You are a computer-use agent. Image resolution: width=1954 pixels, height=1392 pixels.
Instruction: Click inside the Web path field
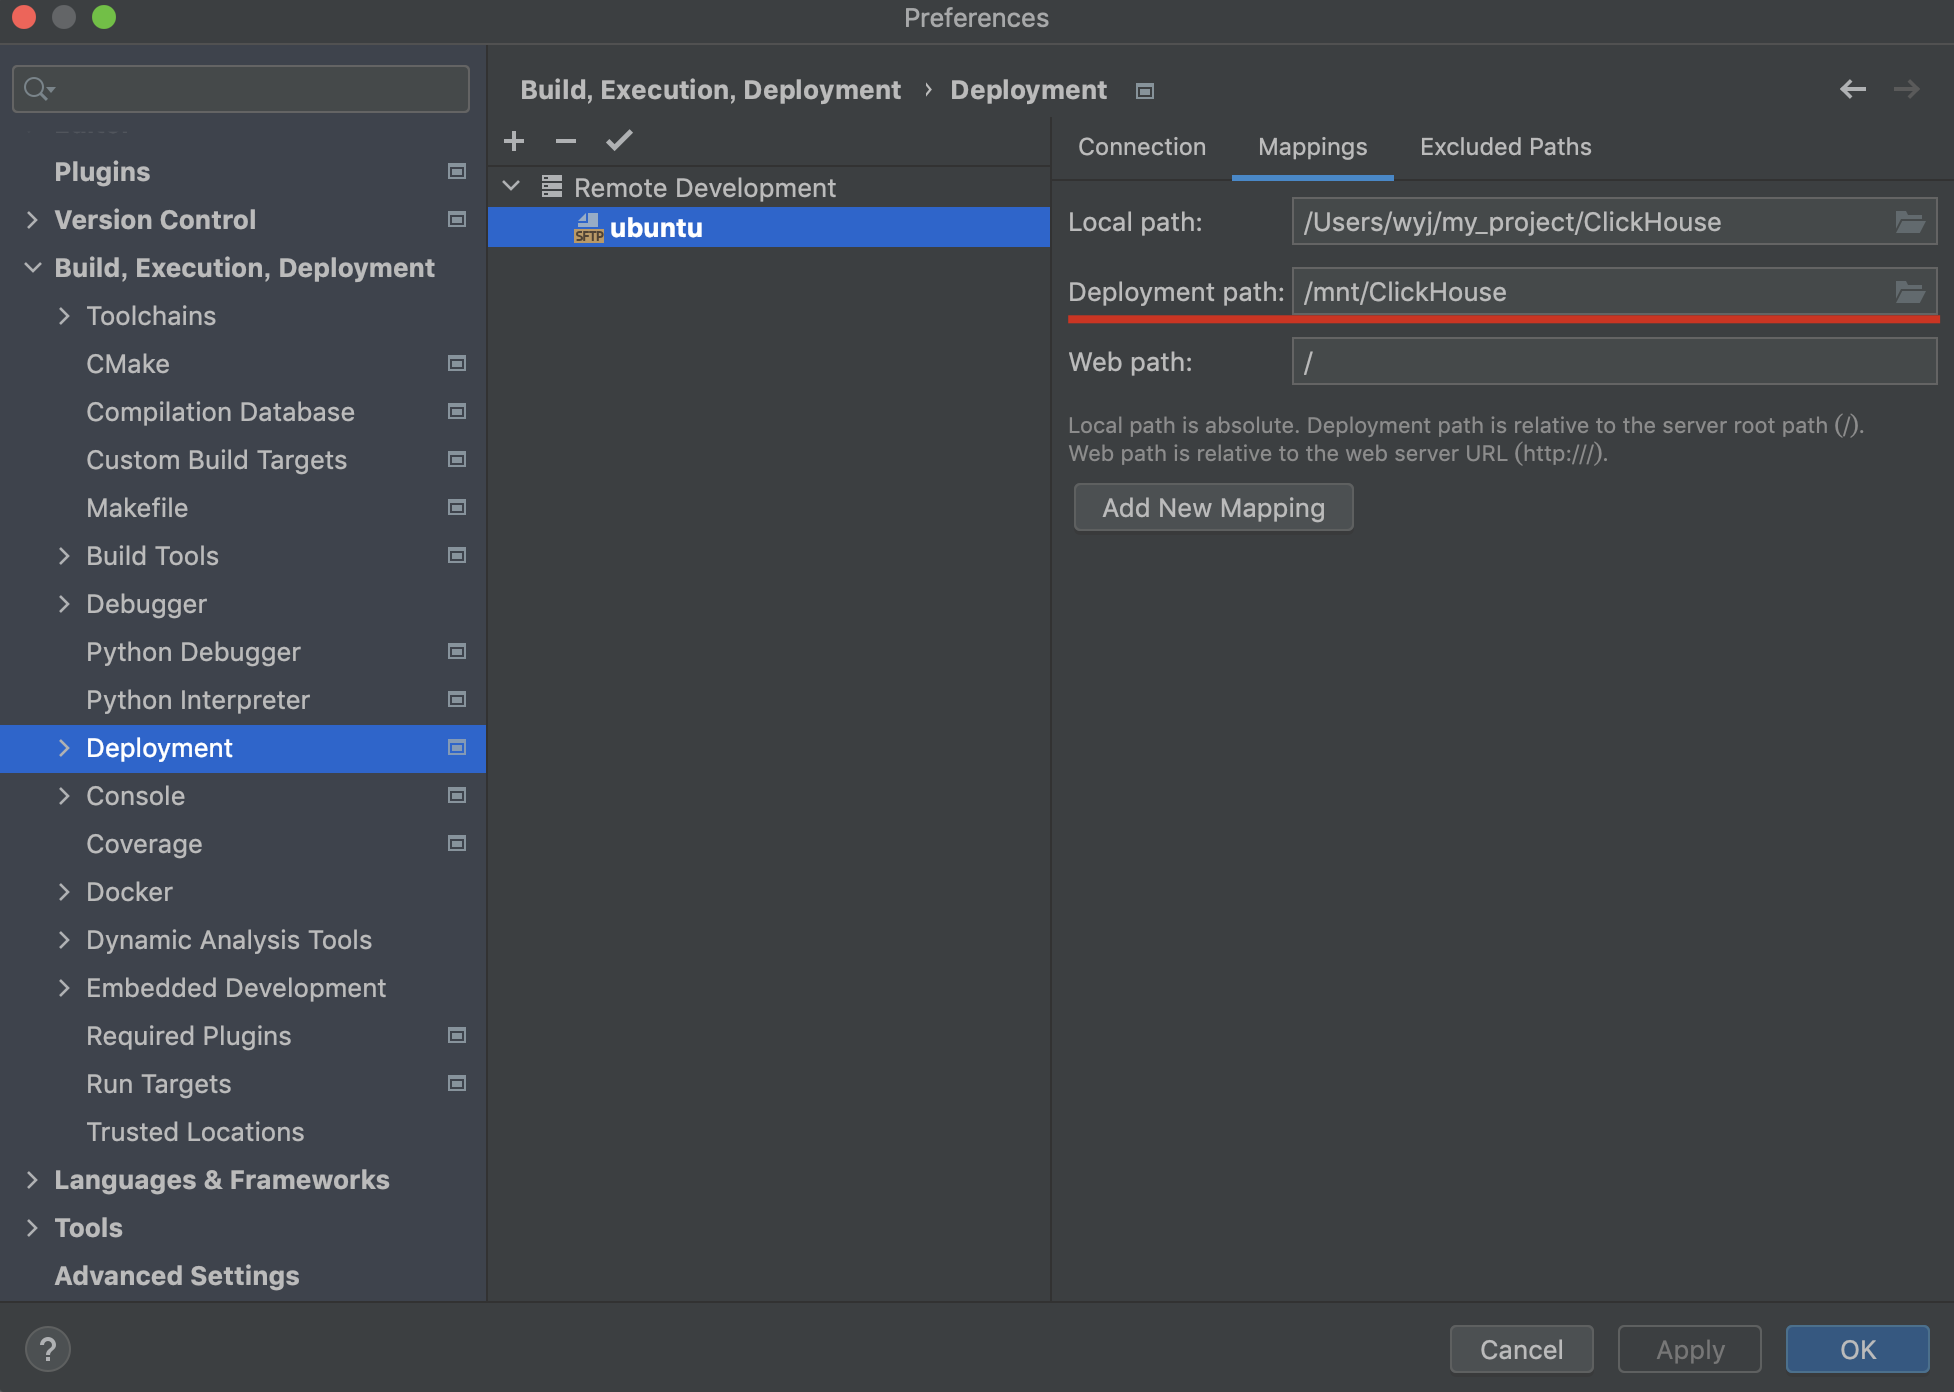[x=1612, y=362]
